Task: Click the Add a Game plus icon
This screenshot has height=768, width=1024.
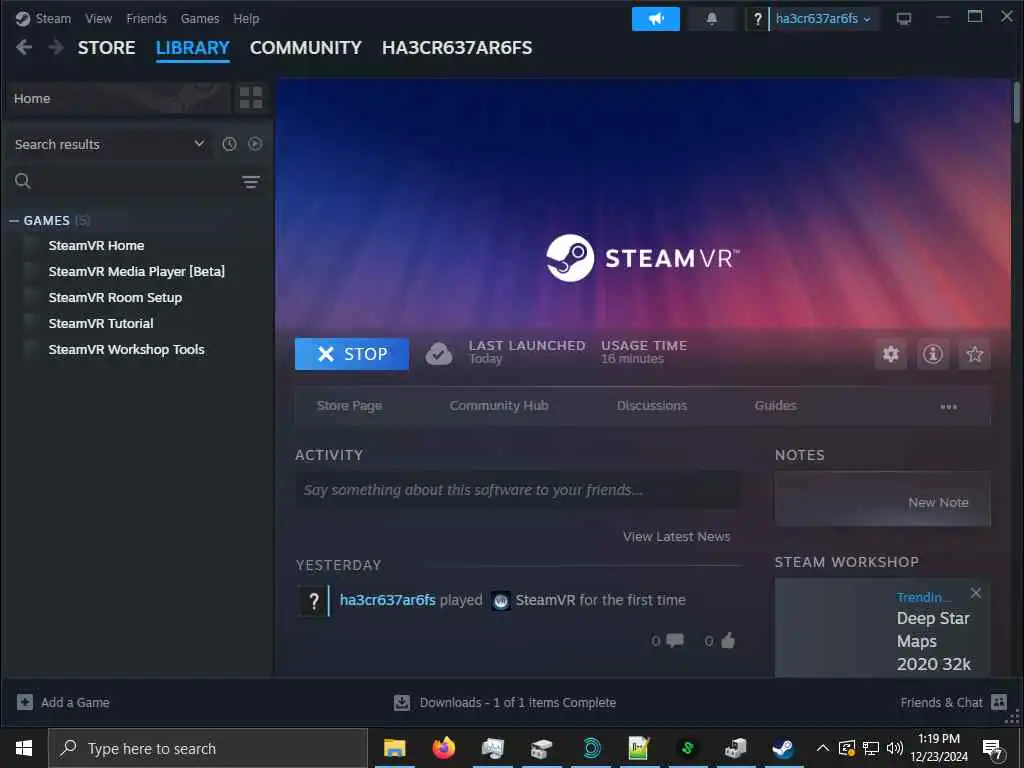Action: pyautogui.click(x=25, y=702)
